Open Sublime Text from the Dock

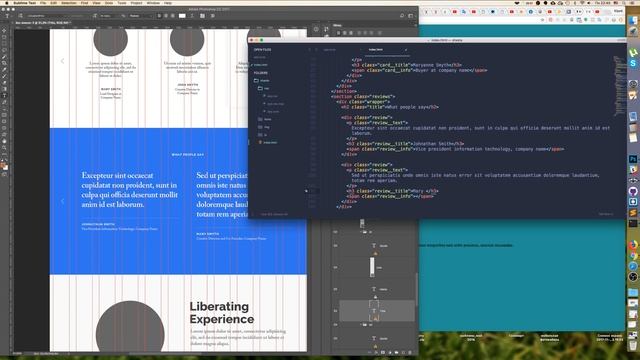tap(633, 213)
